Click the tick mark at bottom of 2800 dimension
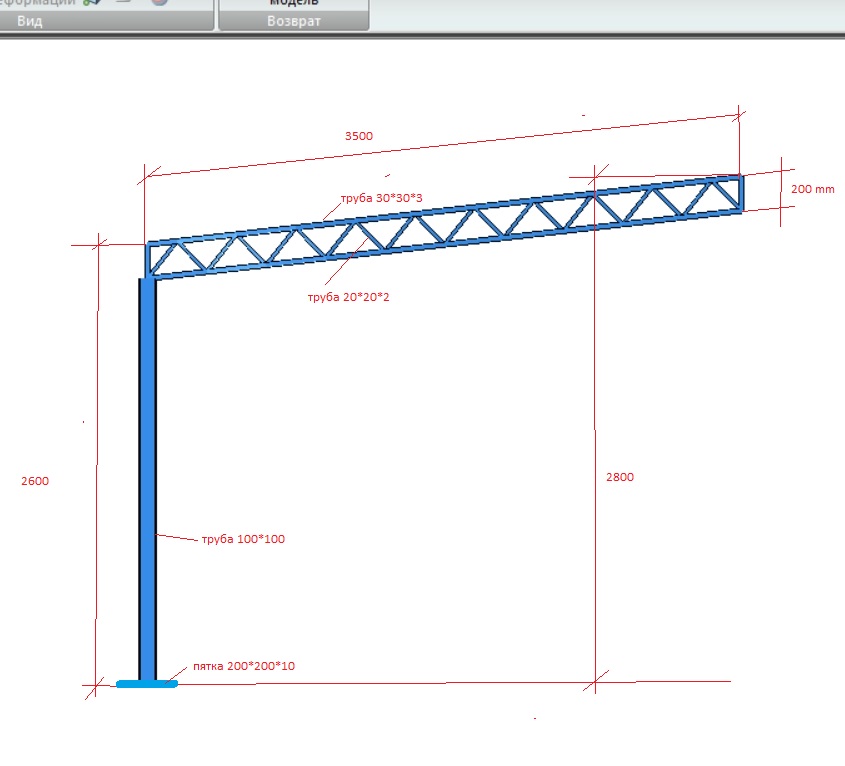This screenshot has height=766, width=845. [x=595, y=681]
